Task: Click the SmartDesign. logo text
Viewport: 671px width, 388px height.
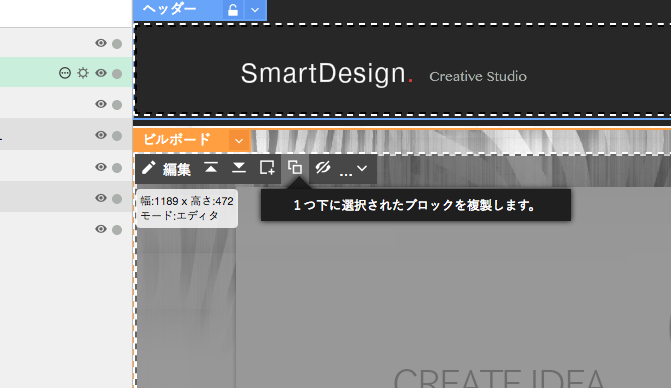Action: pos(327,74)
